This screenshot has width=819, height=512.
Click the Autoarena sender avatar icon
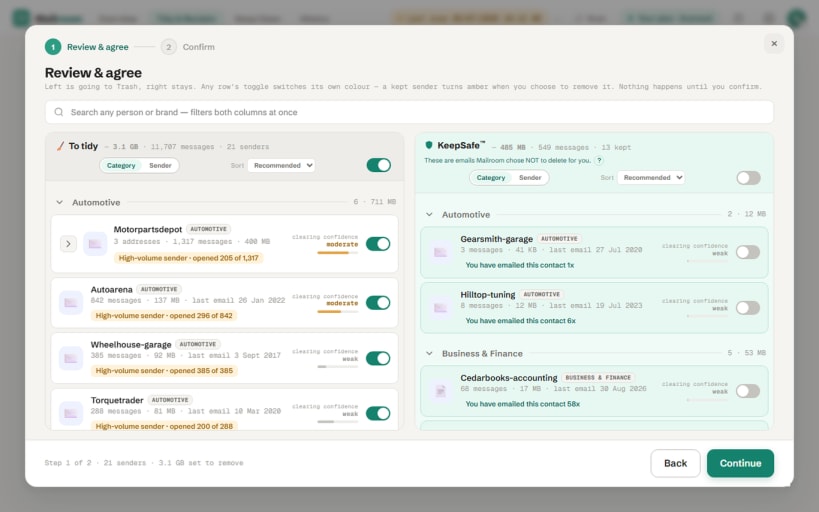pos(71,303)
